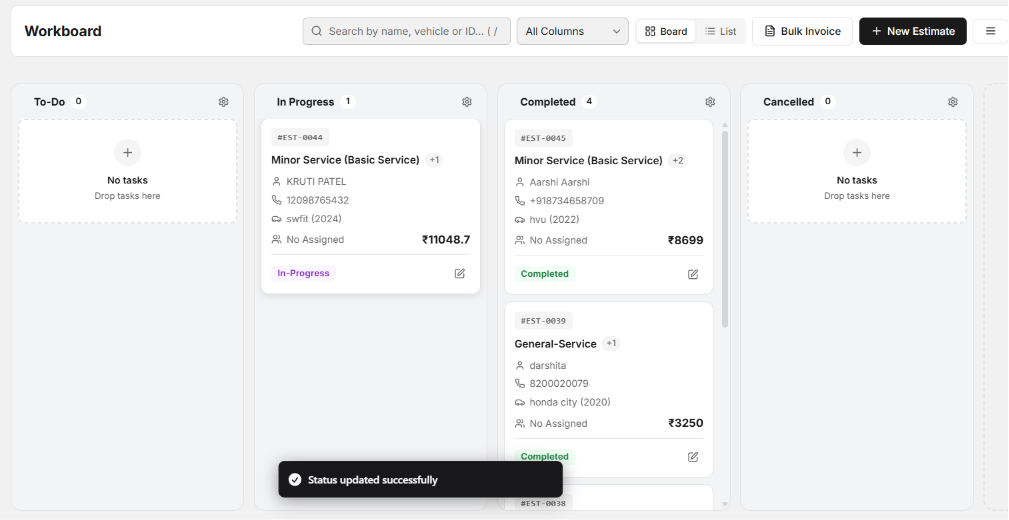
Task: Click scrollbar down arrow in Completed column
Action: click(725, 504)
